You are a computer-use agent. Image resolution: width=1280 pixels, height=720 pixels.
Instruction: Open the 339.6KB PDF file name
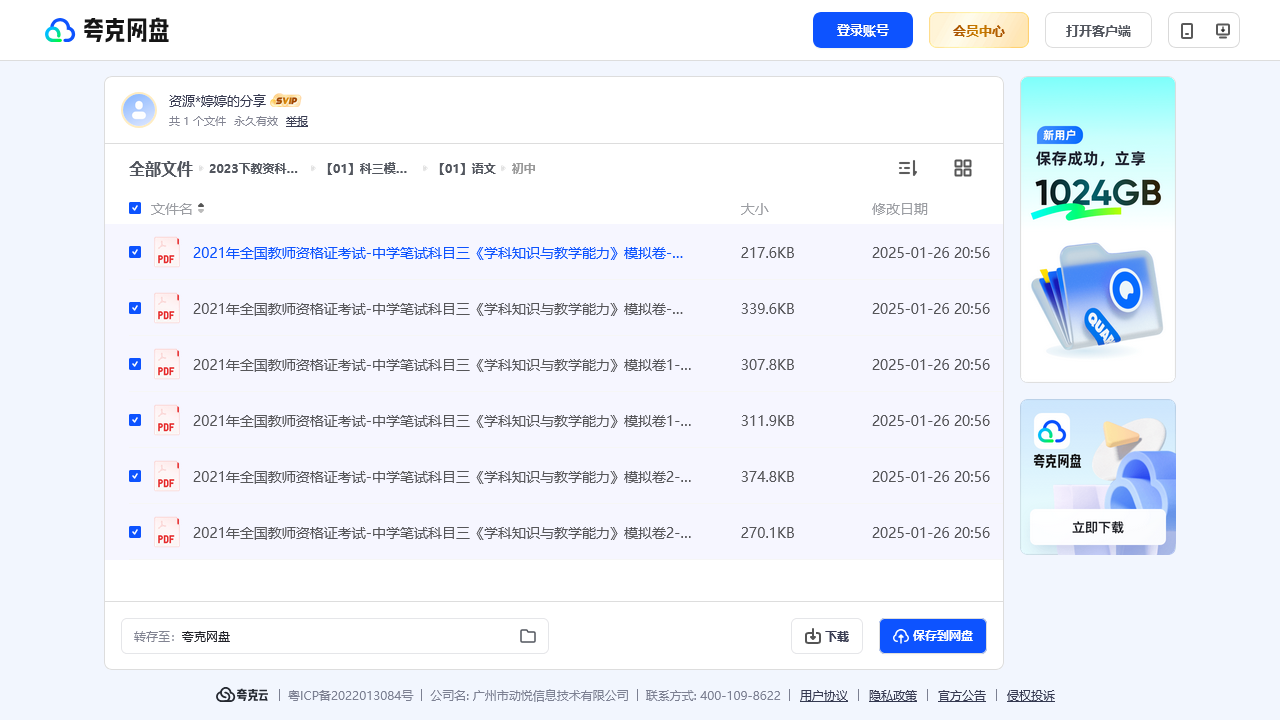tap(438, 309)
